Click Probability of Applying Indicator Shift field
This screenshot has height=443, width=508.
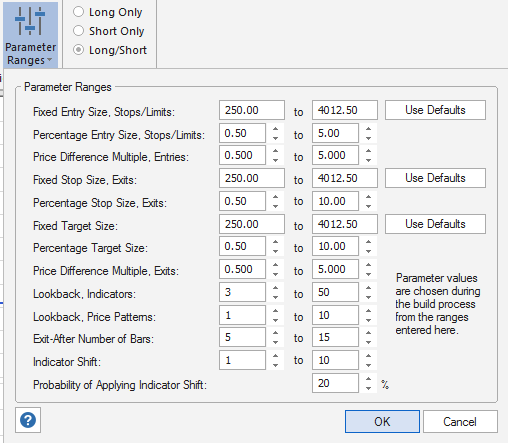click(x=335, y=383)
